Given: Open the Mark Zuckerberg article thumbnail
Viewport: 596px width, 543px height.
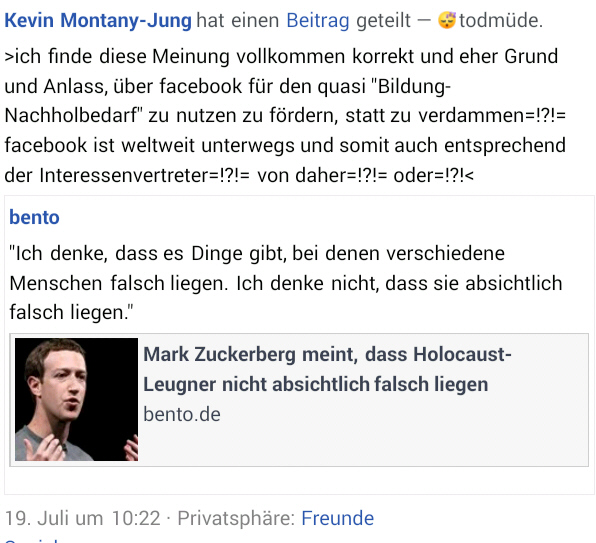Looking at the screenshot, I should click(x=76, y=399).
